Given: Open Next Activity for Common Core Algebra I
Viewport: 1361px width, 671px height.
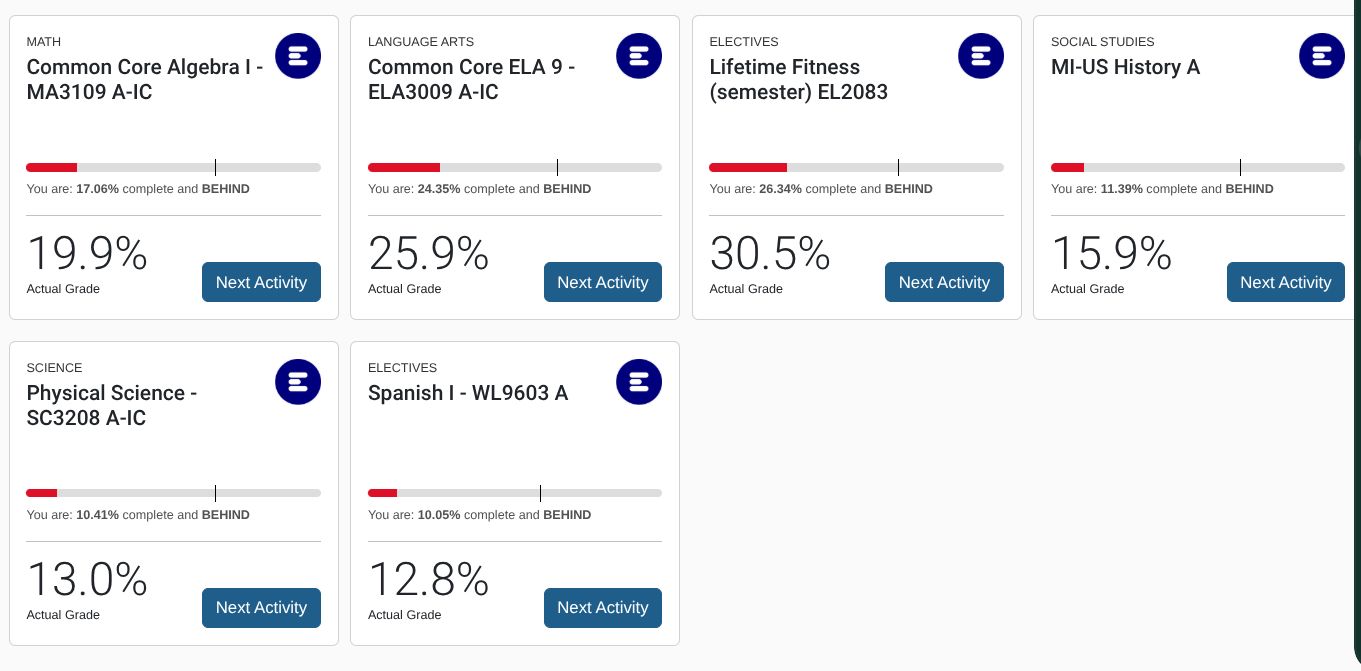Looking at the screenshot, I should [x=261, y=282].
